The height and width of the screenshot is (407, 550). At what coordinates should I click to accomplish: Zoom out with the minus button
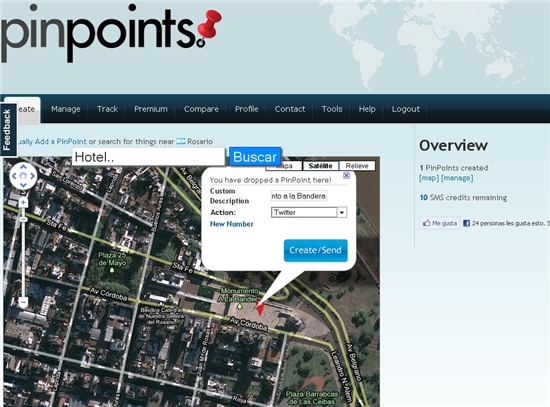[x=23, y=302]
